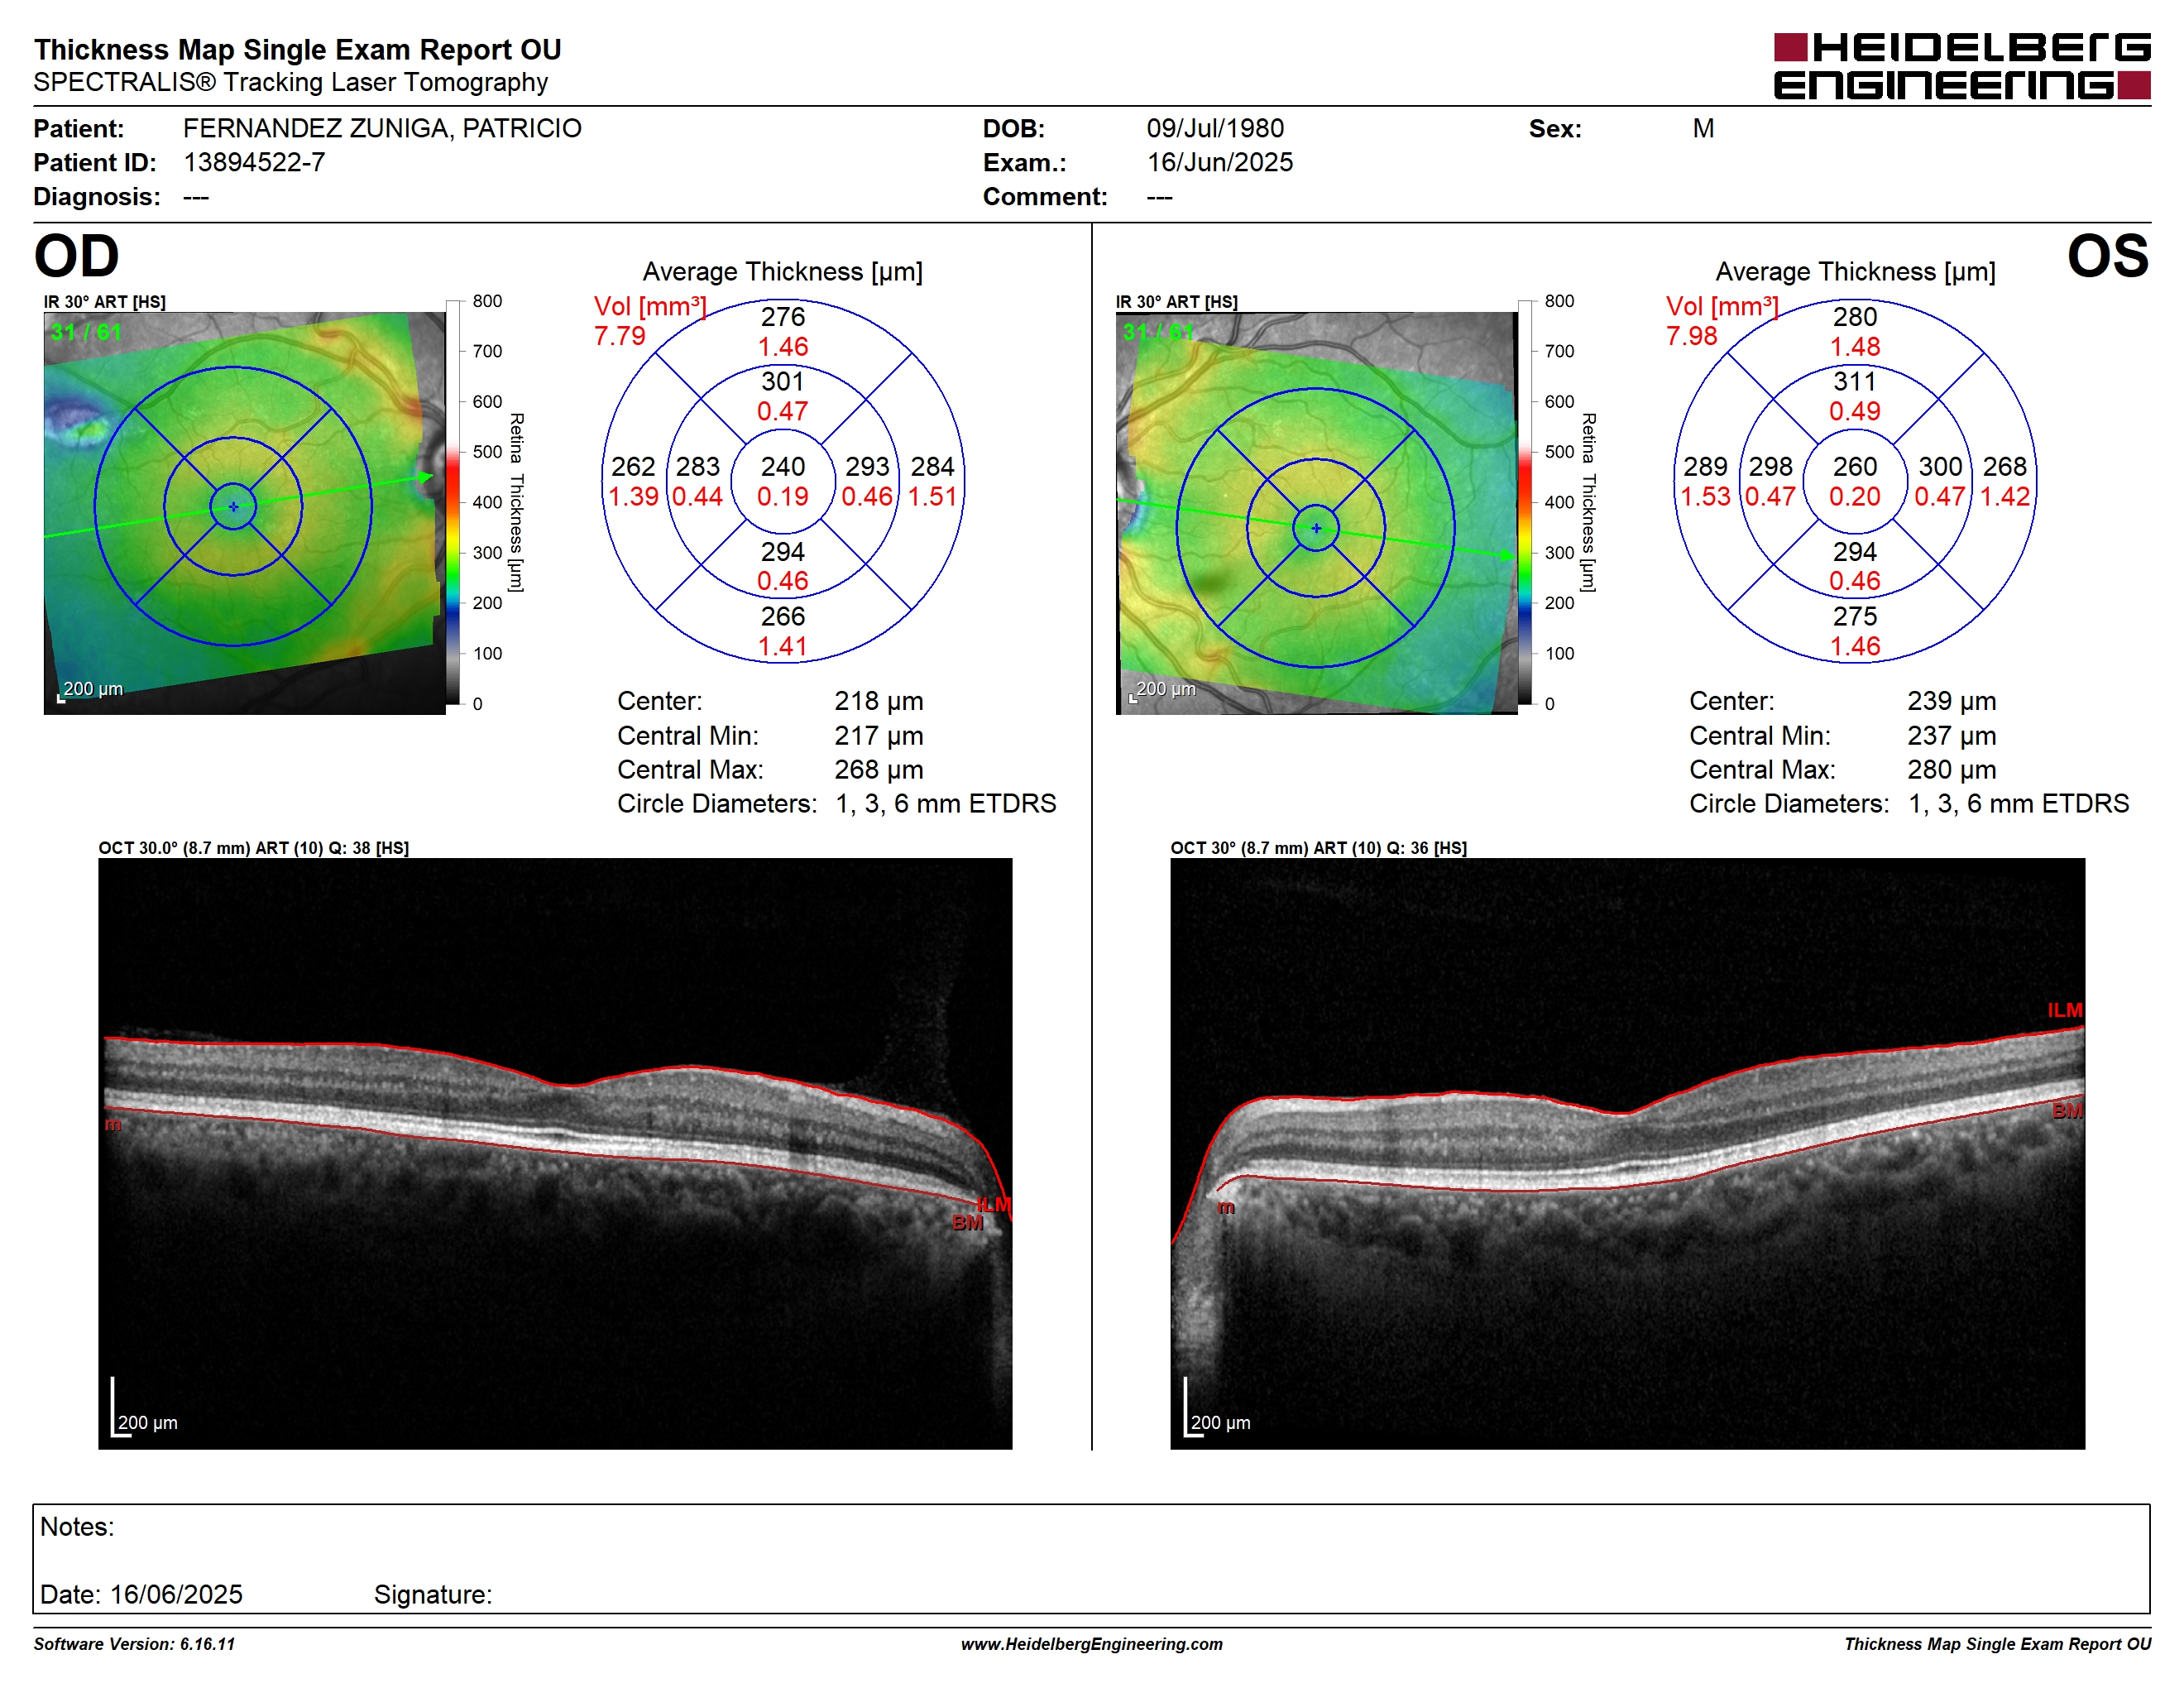Click the DOB value 09/Jul/1980

pos(1215,129)
